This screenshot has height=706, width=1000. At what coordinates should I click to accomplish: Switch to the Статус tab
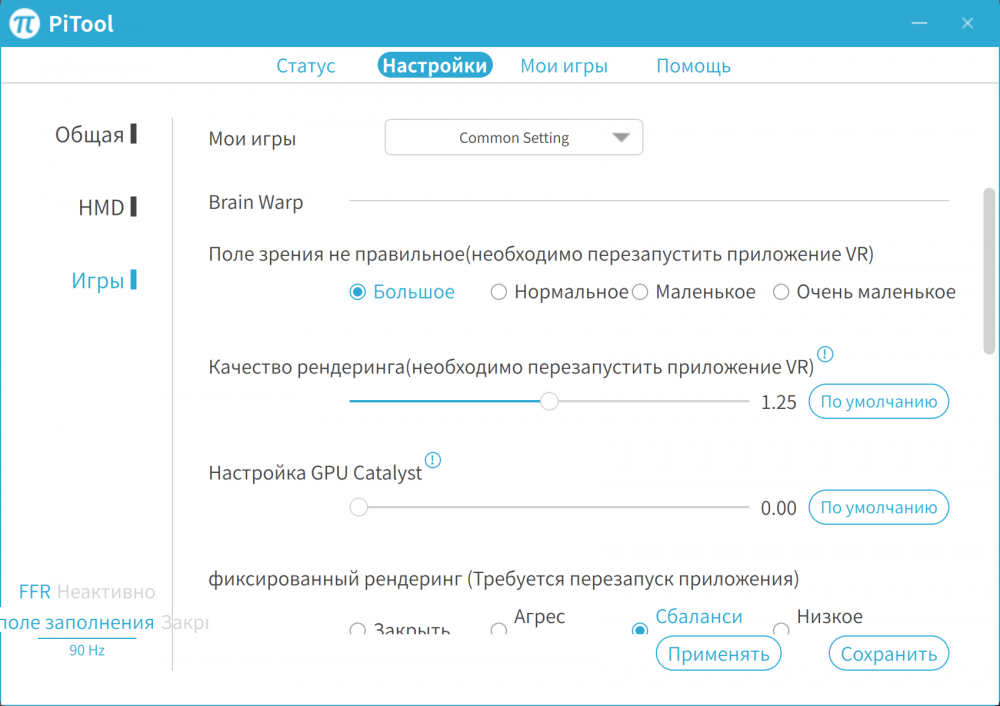click(x=305, y=65)
